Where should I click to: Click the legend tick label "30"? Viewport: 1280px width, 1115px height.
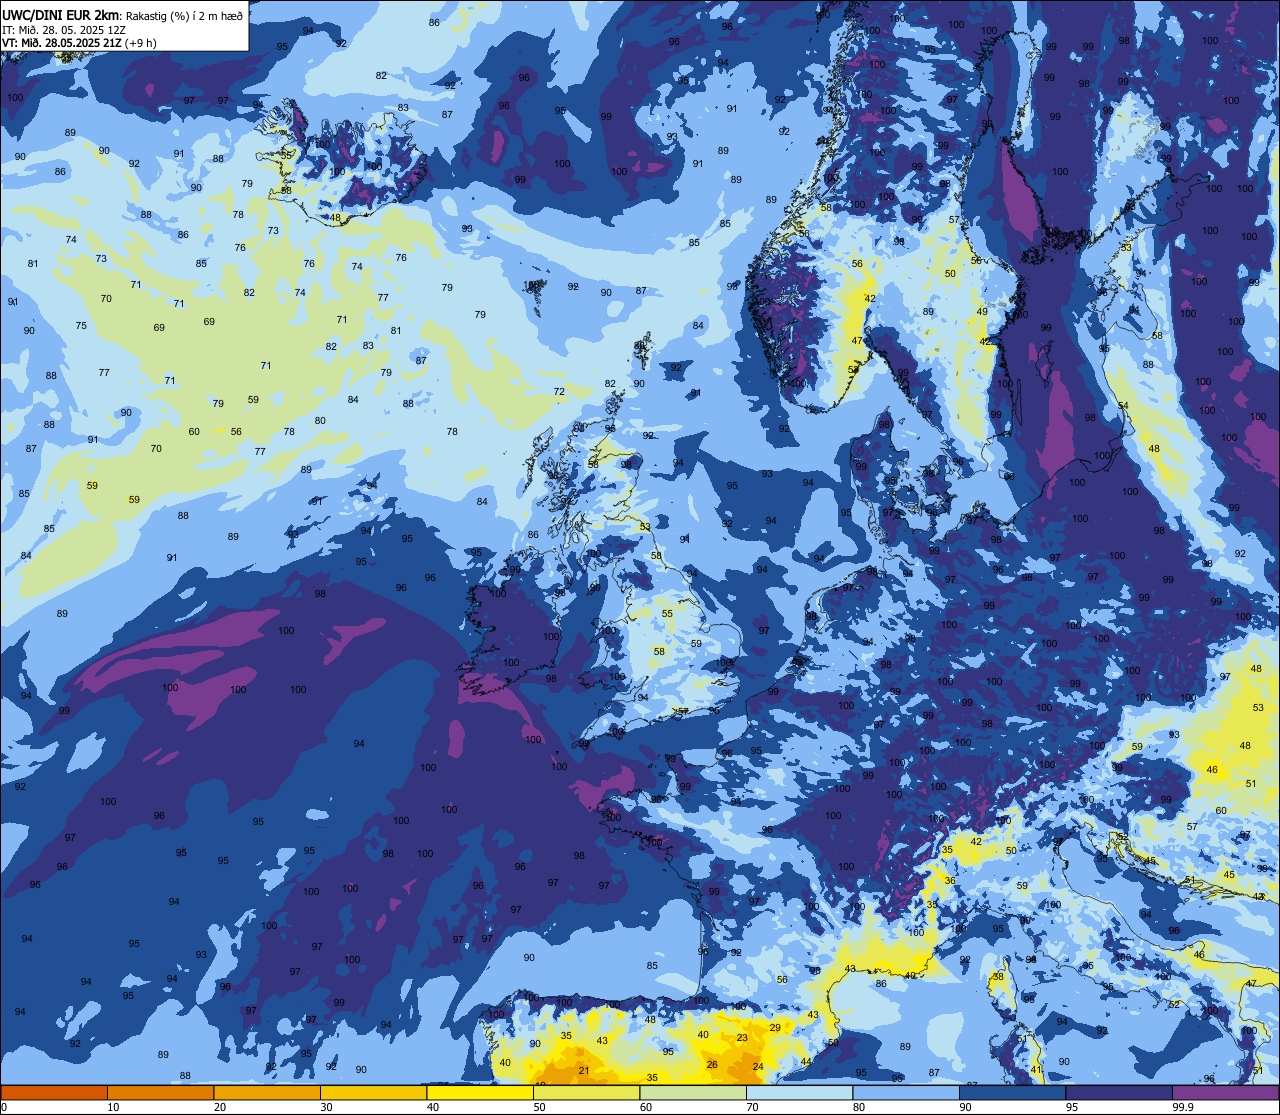click(326, 1107)
